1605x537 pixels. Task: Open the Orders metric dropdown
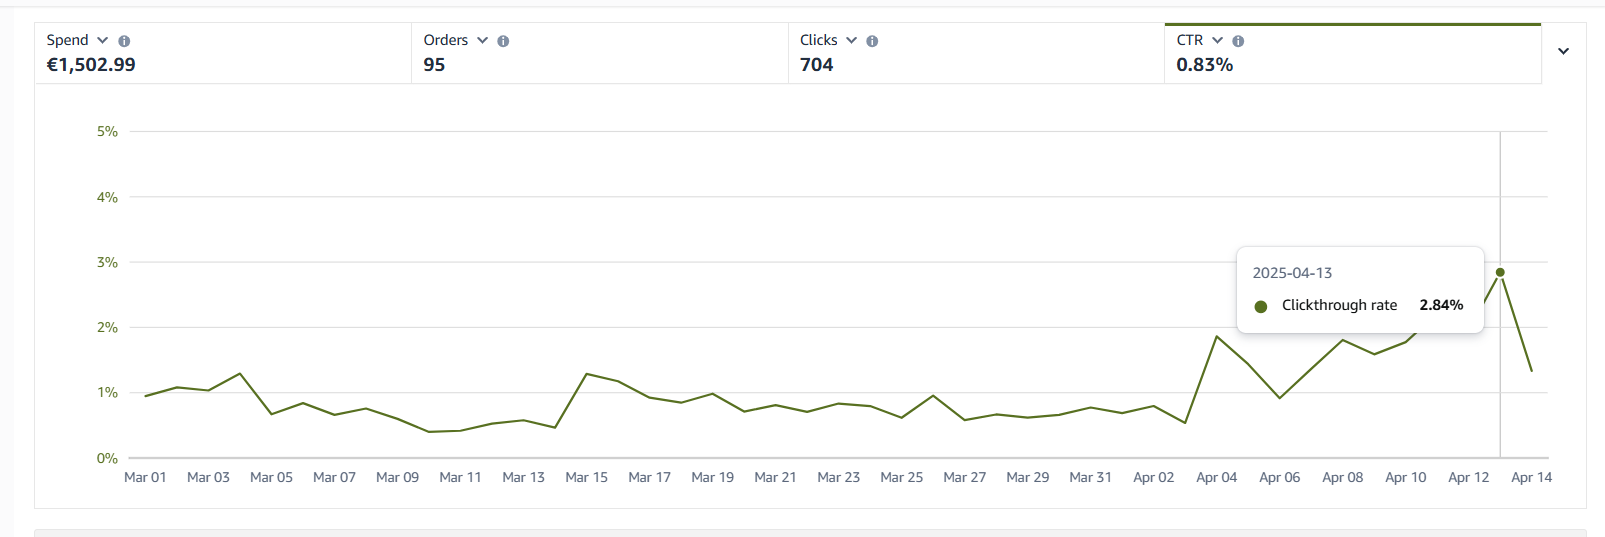pyautogui.click(x=482, y=40)
